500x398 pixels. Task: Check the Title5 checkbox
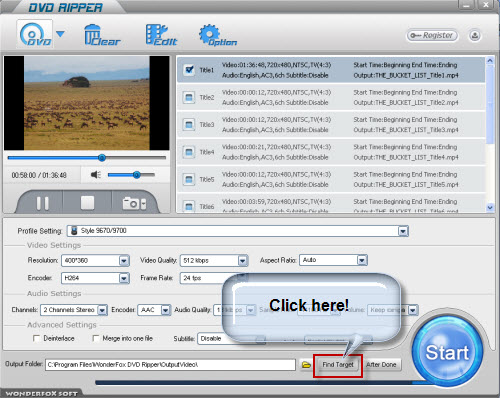189,179
